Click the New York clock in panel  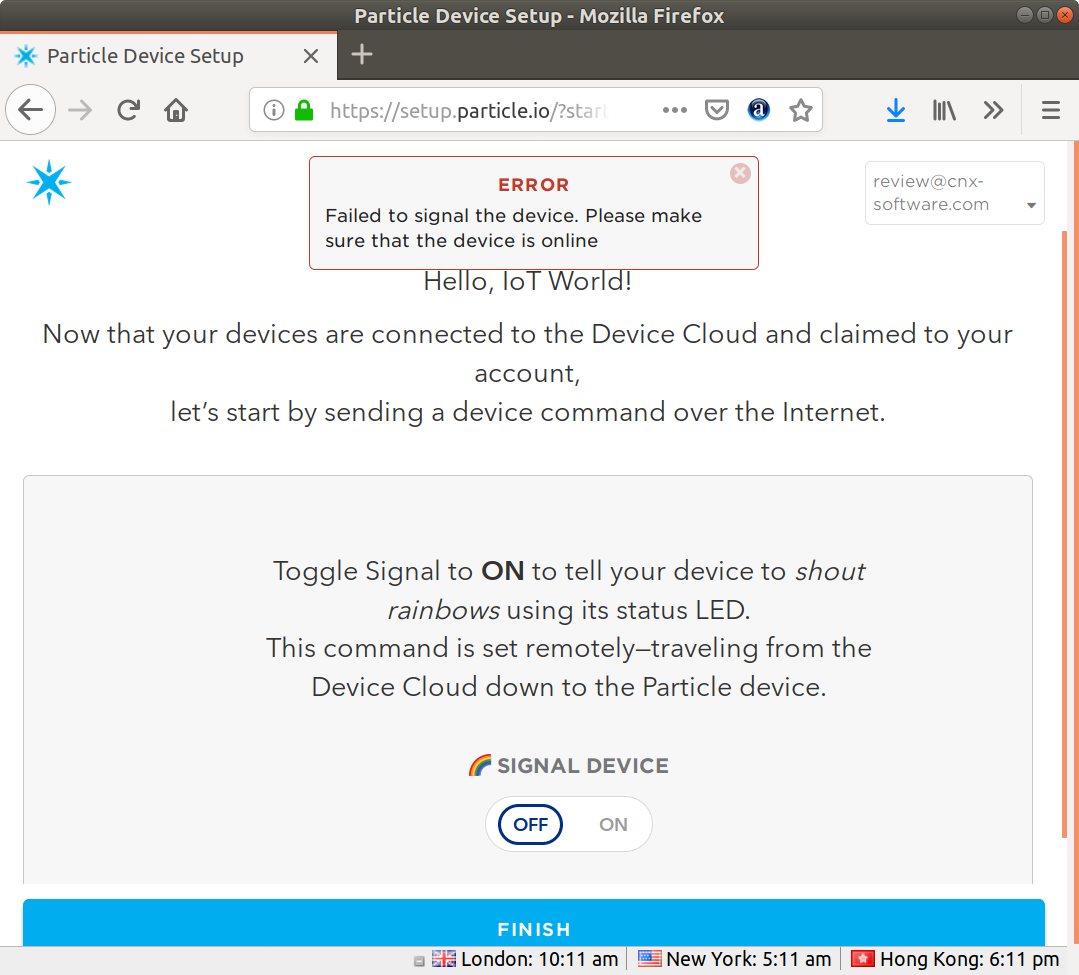click(749, 959)
